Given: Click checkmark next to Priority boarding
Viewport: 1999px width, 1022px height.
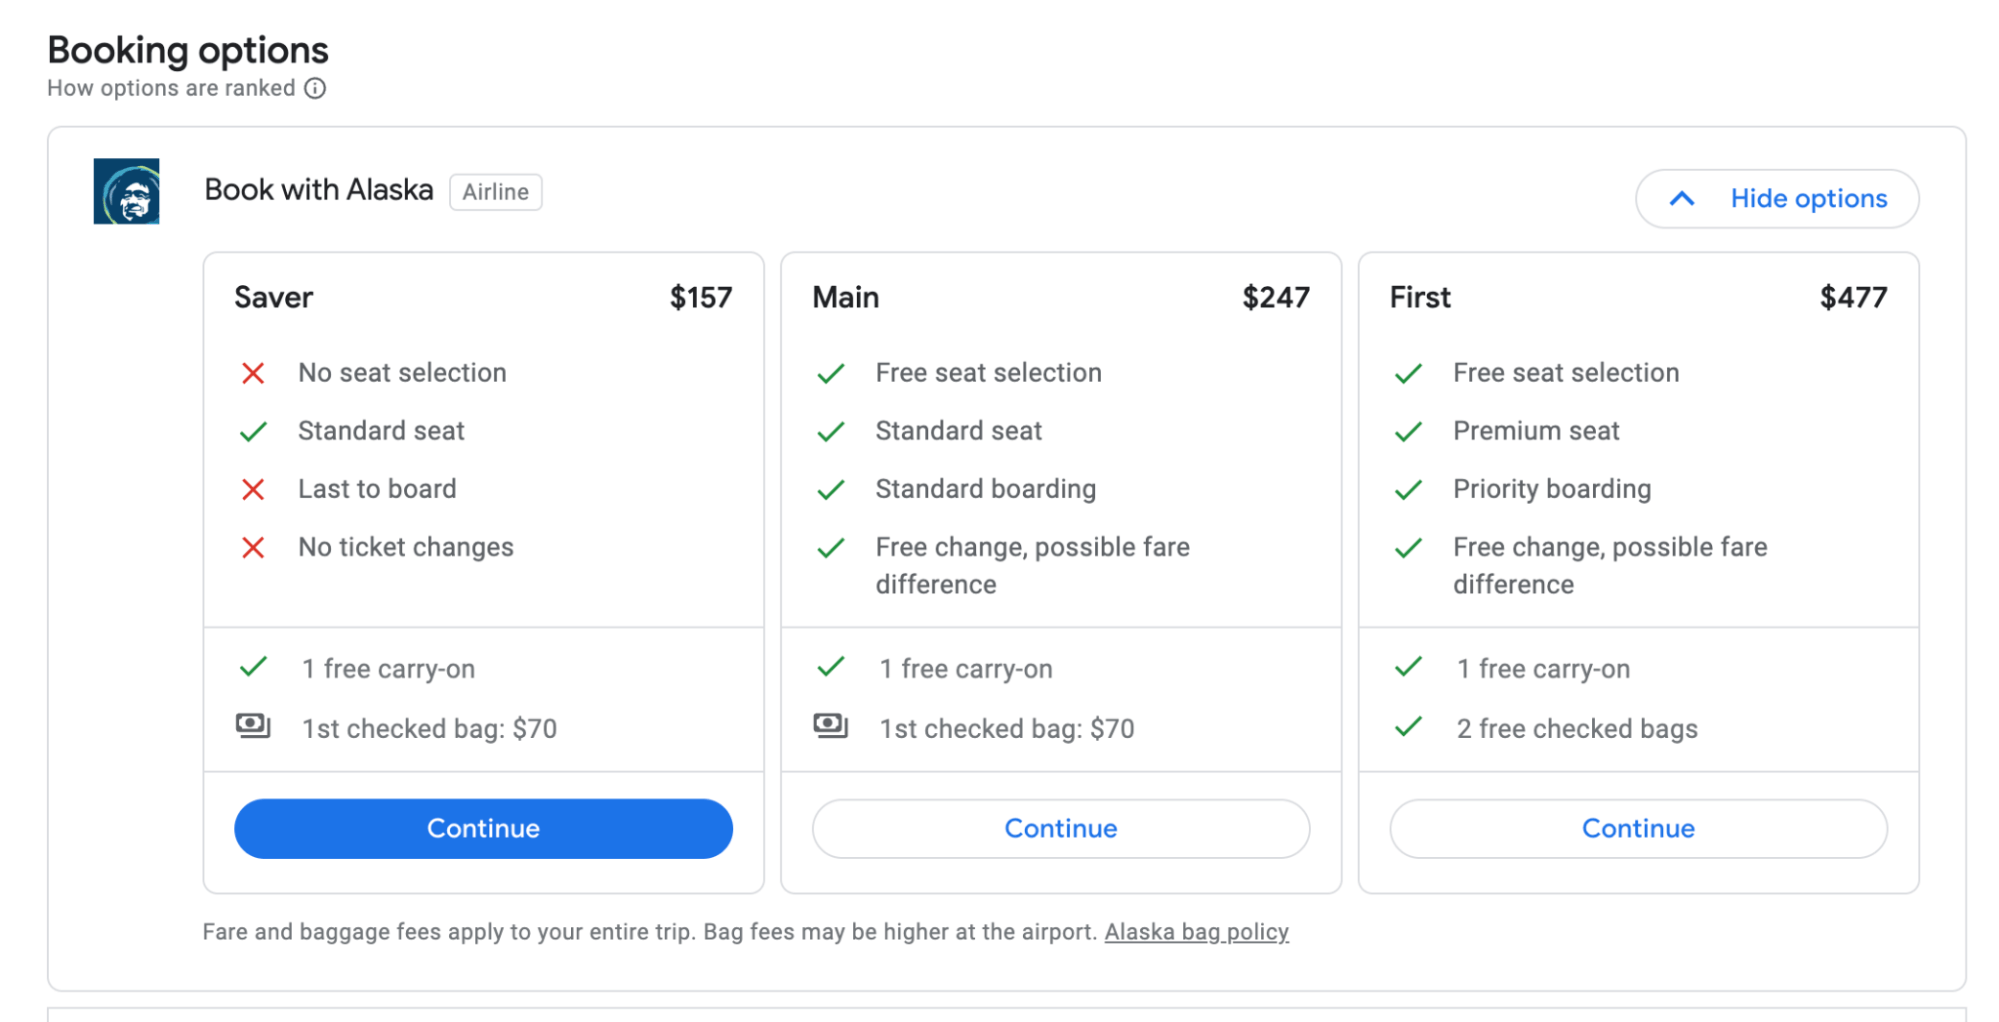Looking at the screenshot, I should [1408, 489].
